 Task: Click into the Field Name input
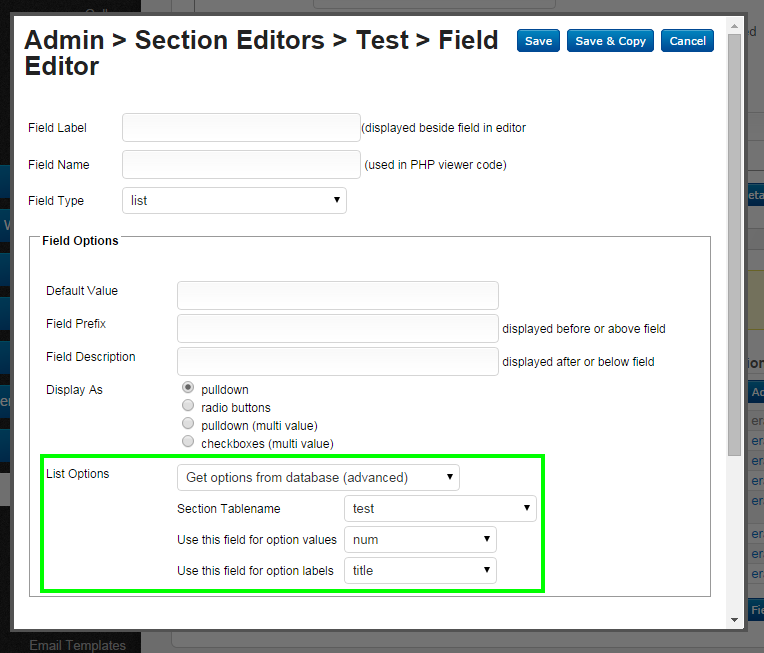coord(241,165)
